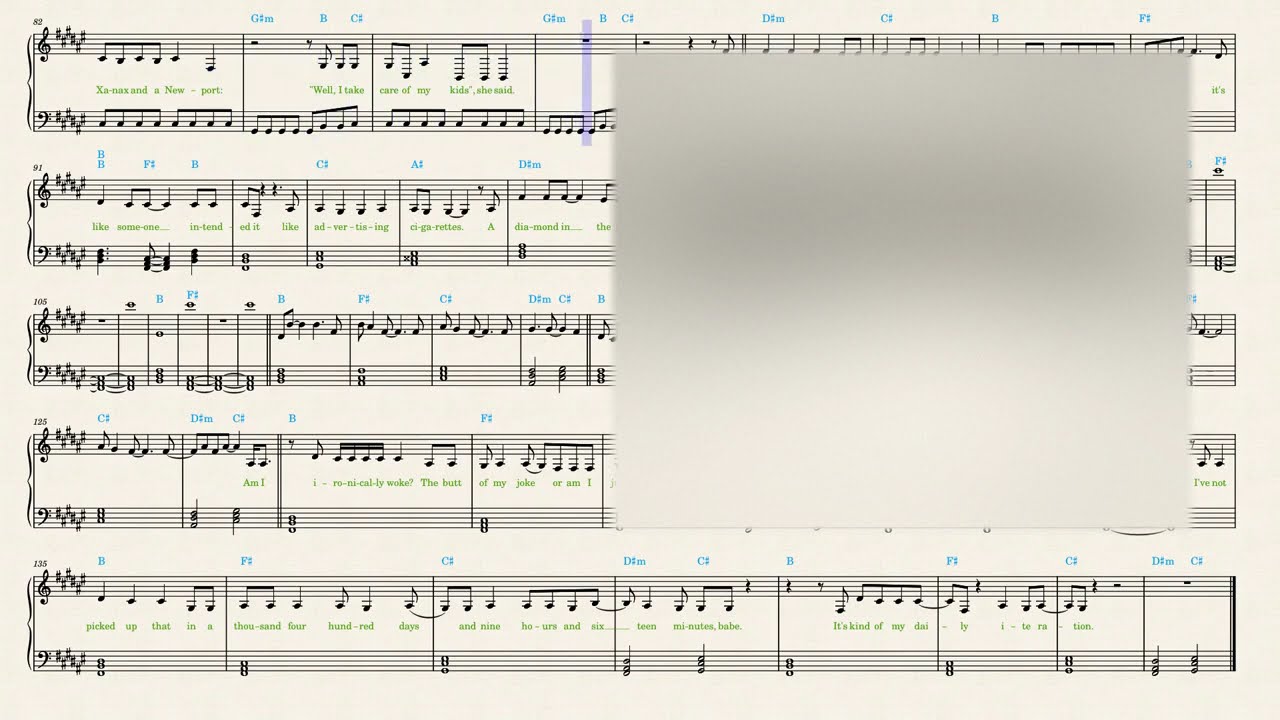Click measure number 82
Image resolution: width=1280 pixels, height=720 pixels.
point(38,22)
